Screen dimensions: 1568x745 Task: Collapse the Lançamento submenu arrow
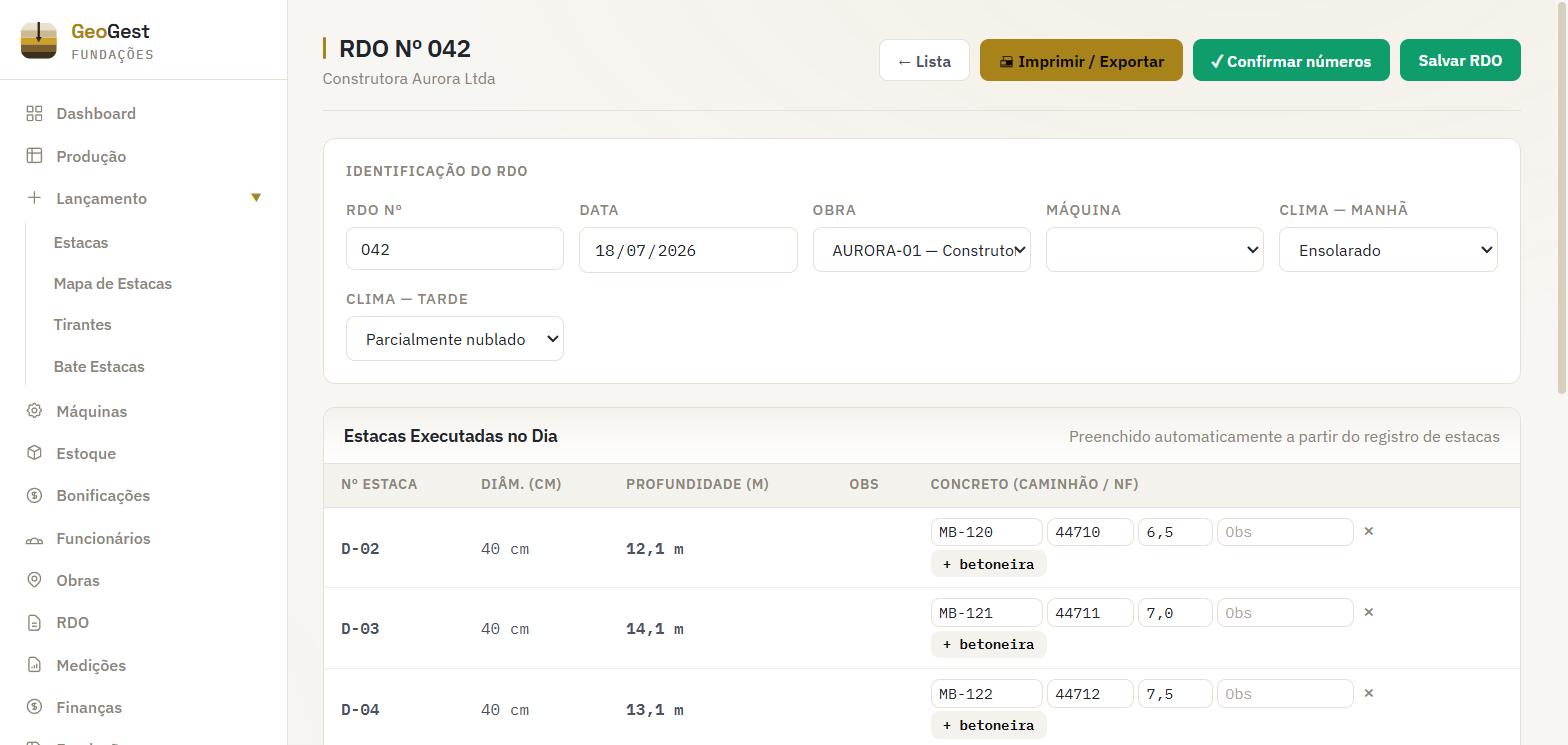click(x=256, y=198)
